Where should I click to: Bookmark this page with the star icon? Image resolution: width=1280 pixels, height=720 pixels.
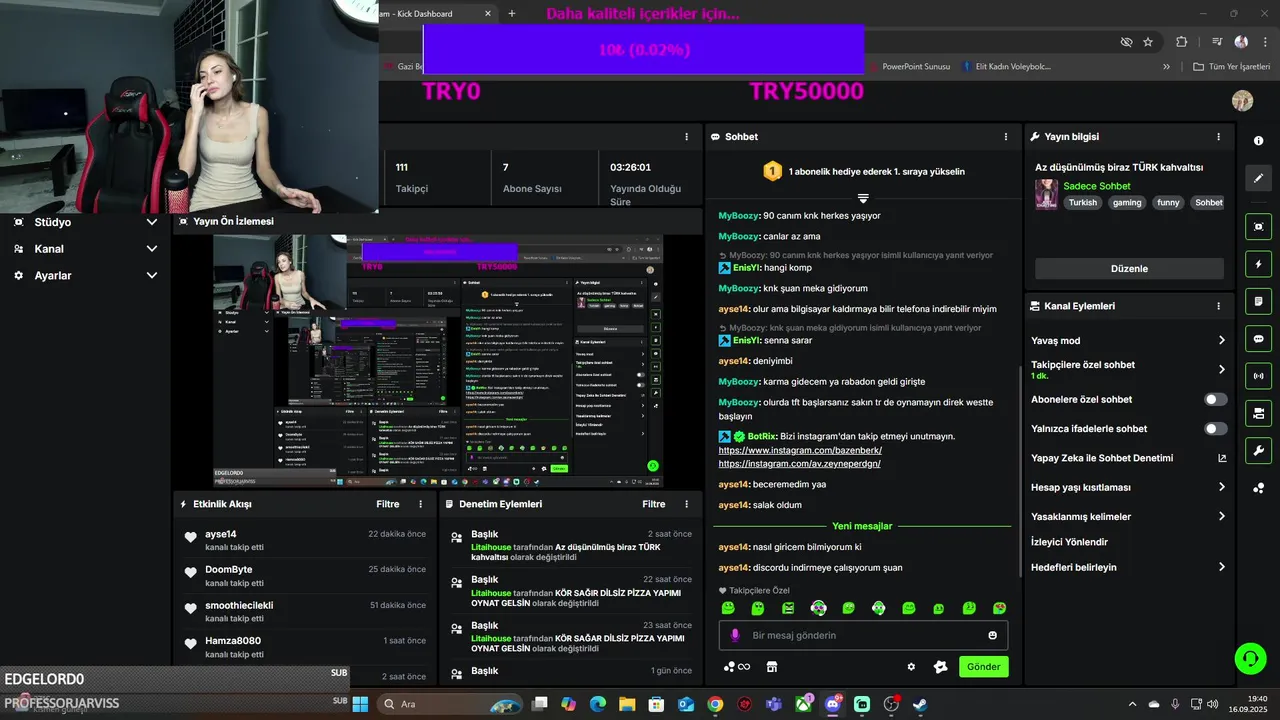point(1148,42)
